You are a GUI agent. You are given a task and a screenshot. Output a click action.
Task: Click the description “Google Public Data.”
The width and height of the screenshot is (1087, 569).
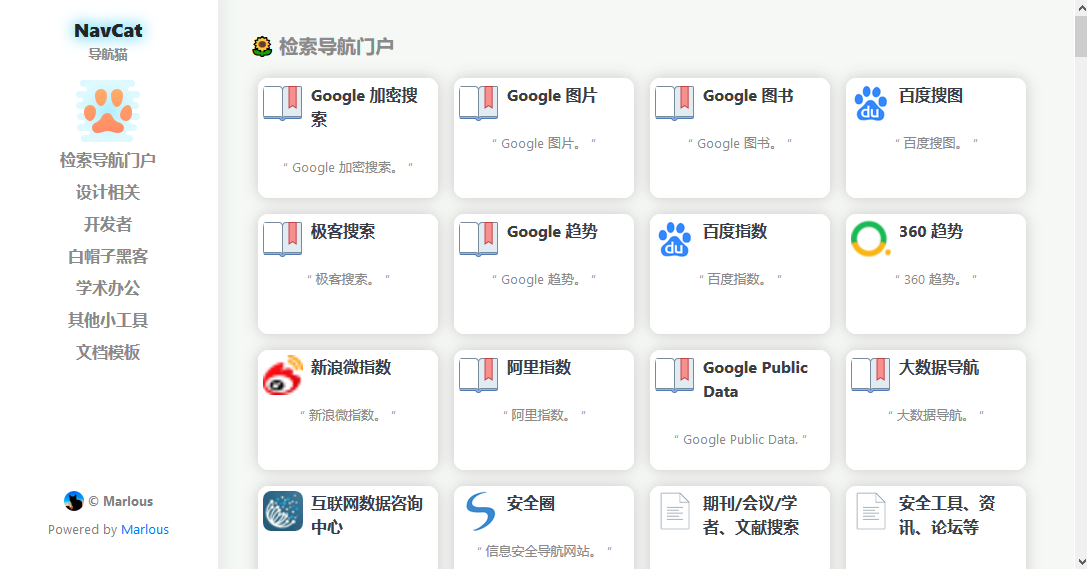point(740,439)
